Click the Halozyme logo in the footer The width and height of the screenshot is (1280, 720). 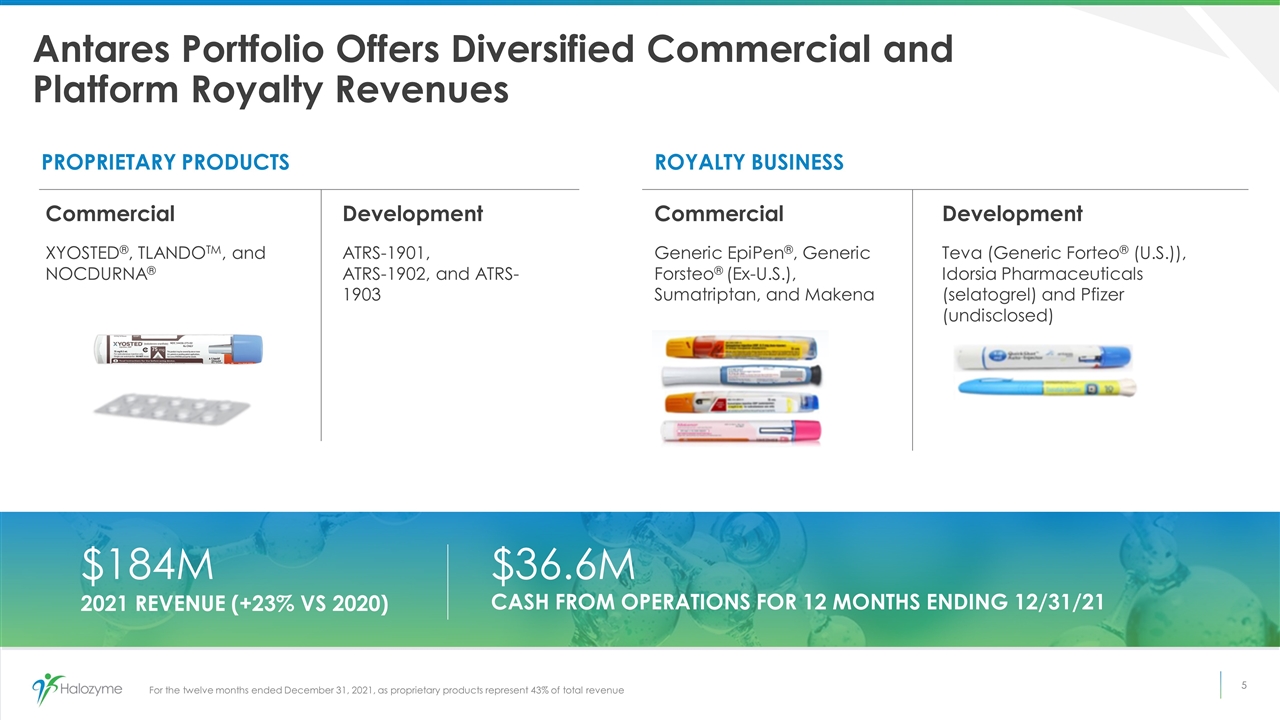(x=78, y=688)
